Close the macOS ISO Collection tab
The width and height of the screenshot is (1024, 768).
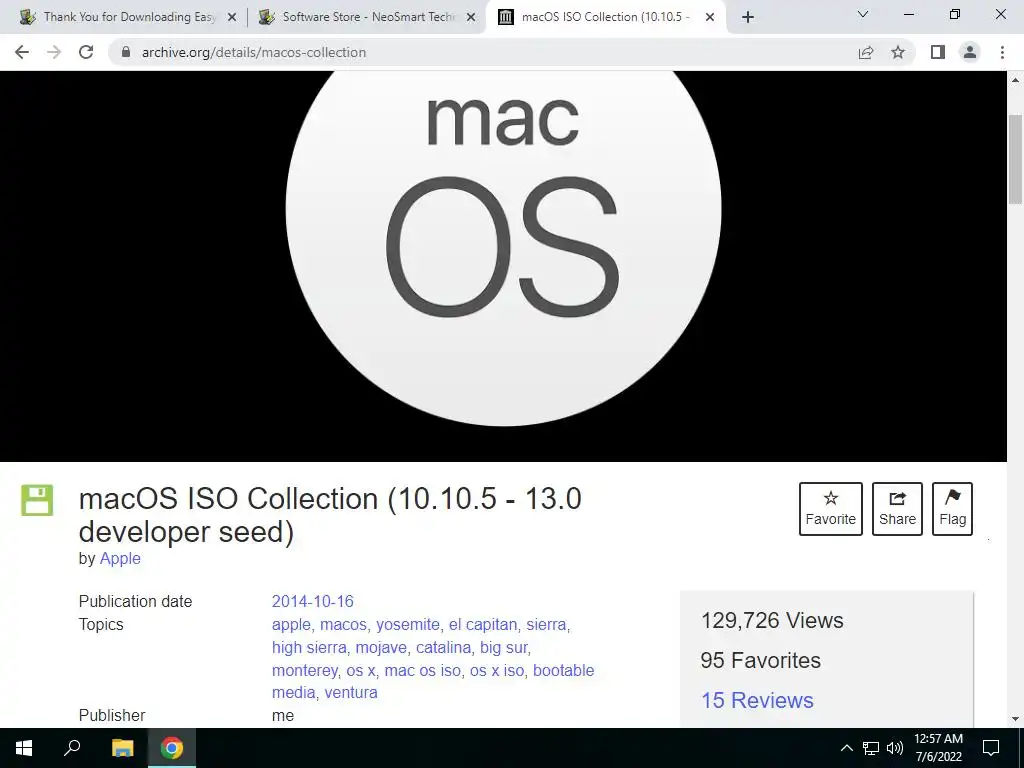[x=710, y=18]
